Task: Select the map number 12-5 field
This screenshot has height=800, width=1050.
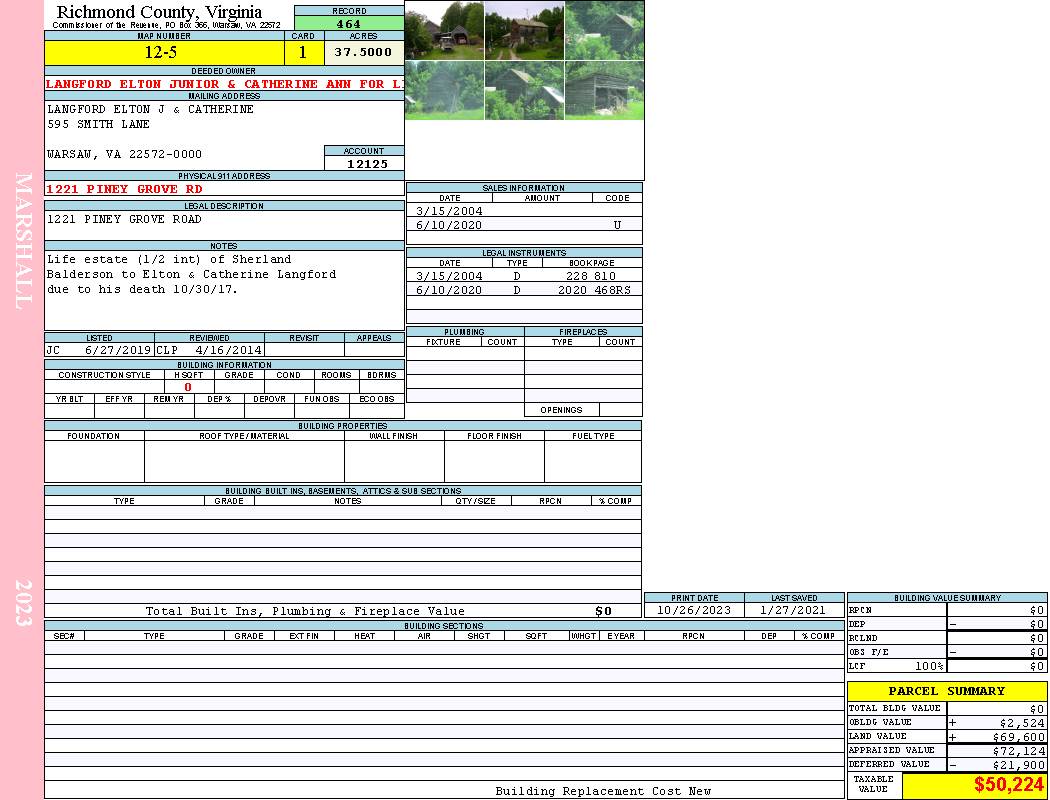Action: click(x=165, y=53)
